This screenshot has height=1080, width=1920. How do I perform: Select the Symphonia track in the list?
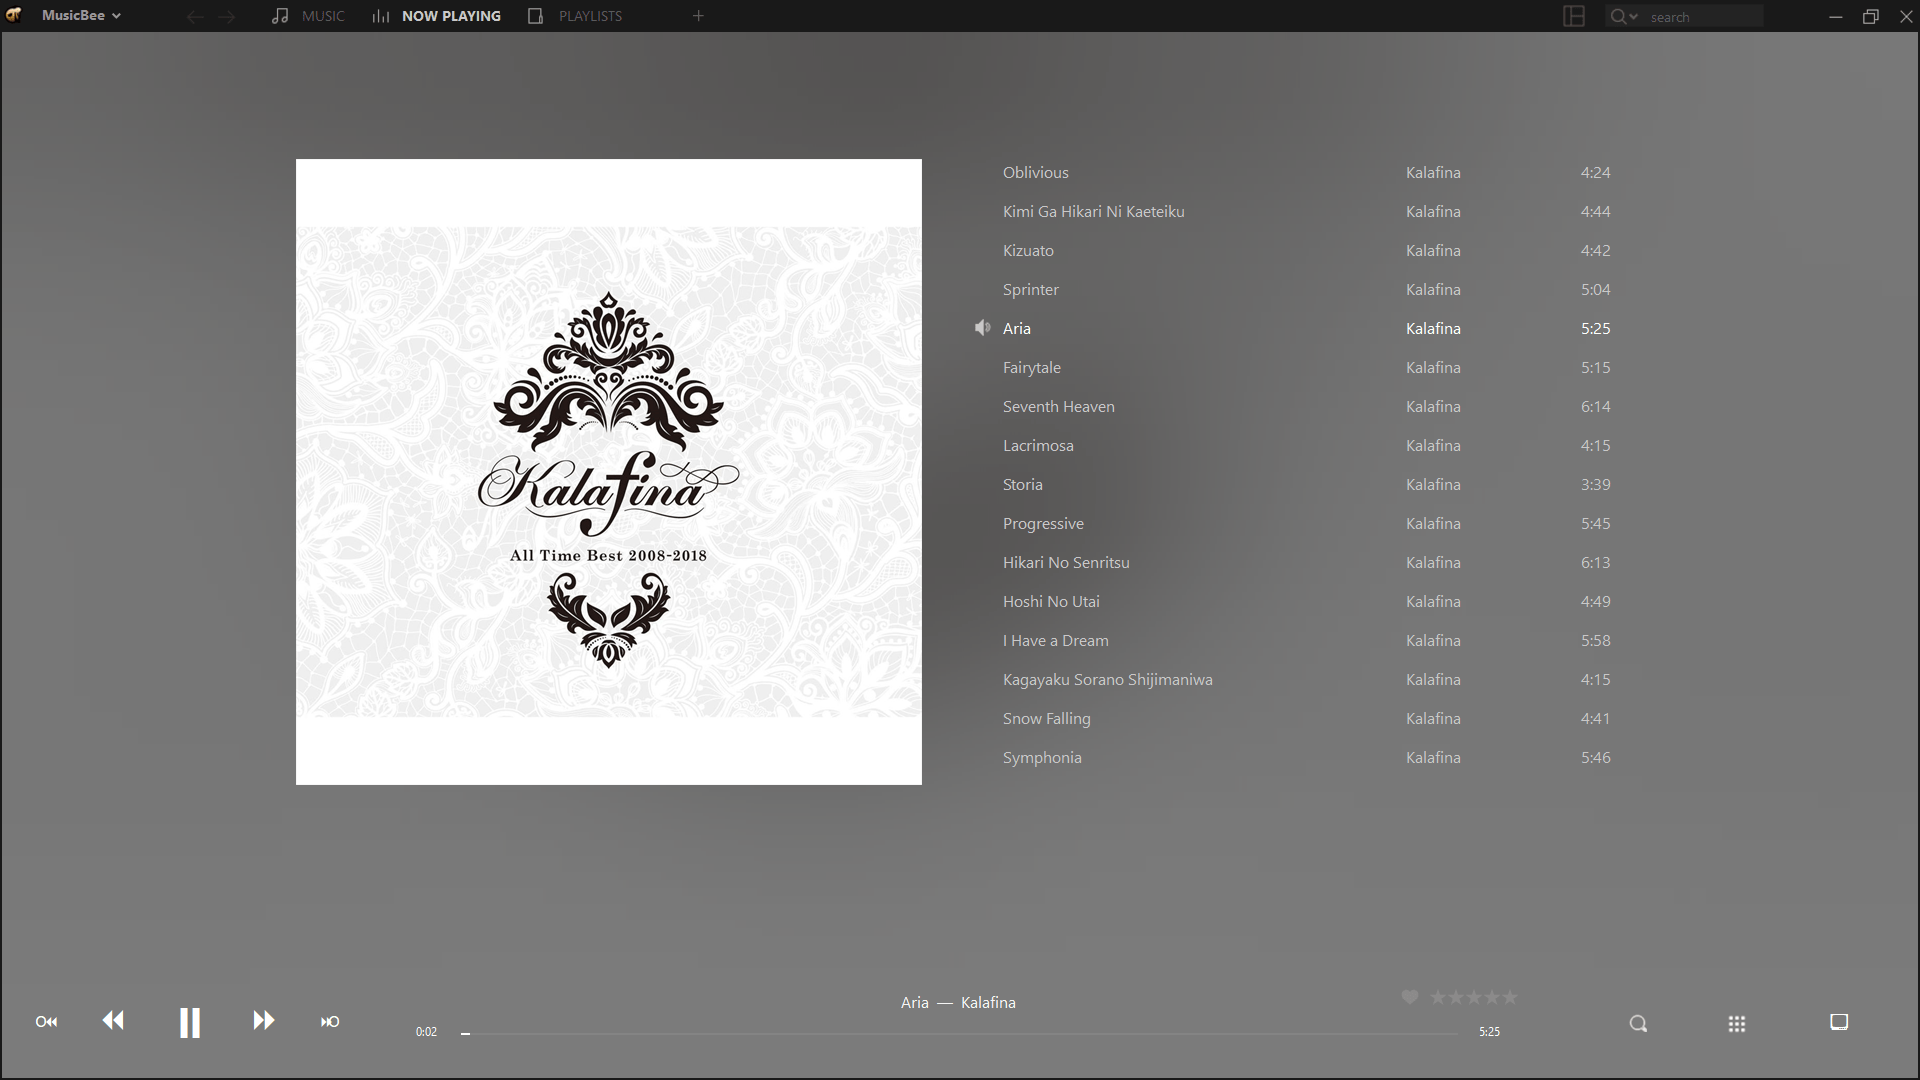click(1042, 757)
